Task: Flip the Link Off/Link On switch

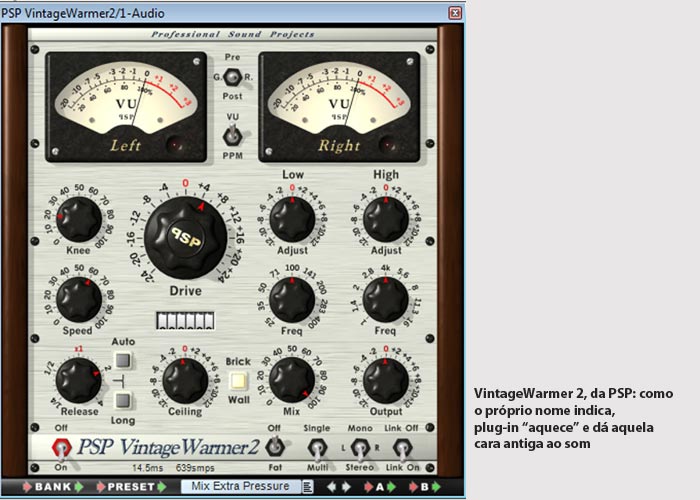Action: coord(402,449)
